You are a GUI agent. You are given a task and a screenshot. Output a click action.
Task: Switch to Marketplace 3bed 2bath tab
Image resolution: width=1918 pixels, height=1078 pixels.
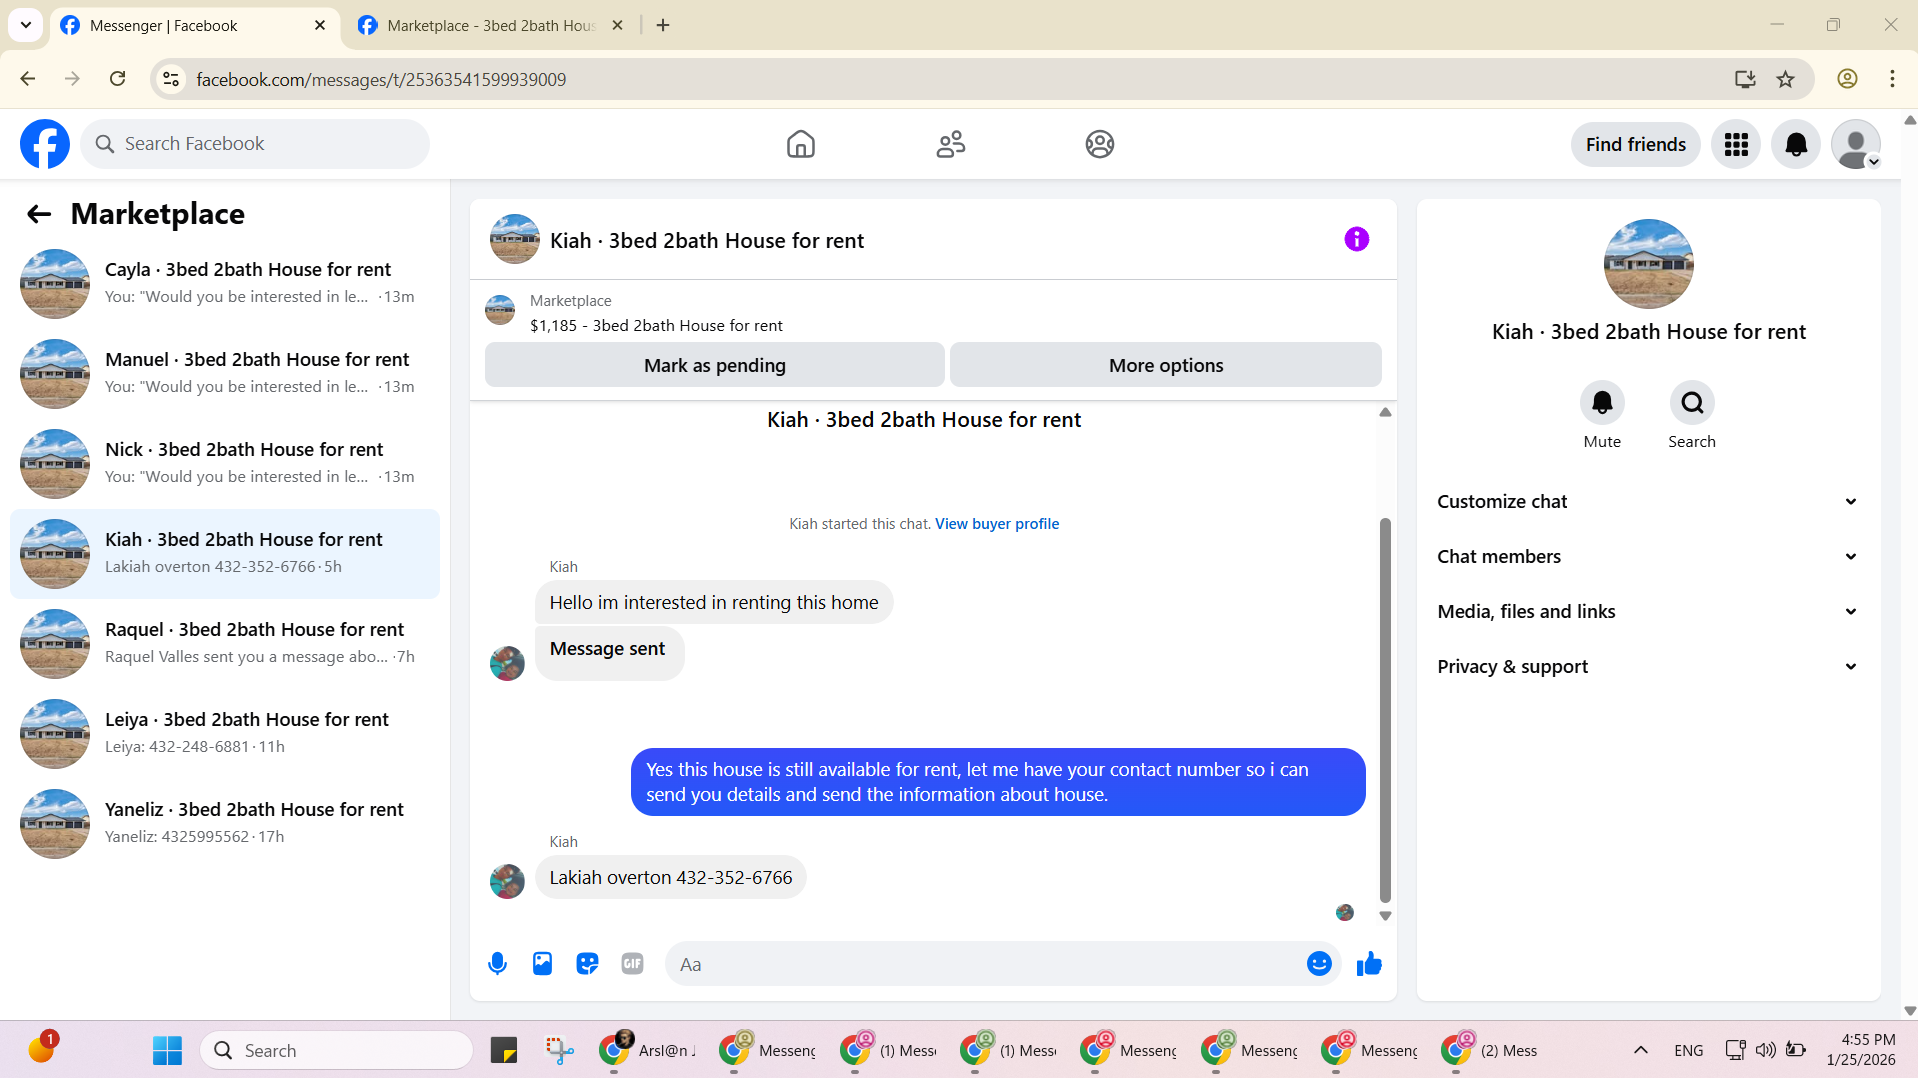pyautogui.click(x=490, y=26)
